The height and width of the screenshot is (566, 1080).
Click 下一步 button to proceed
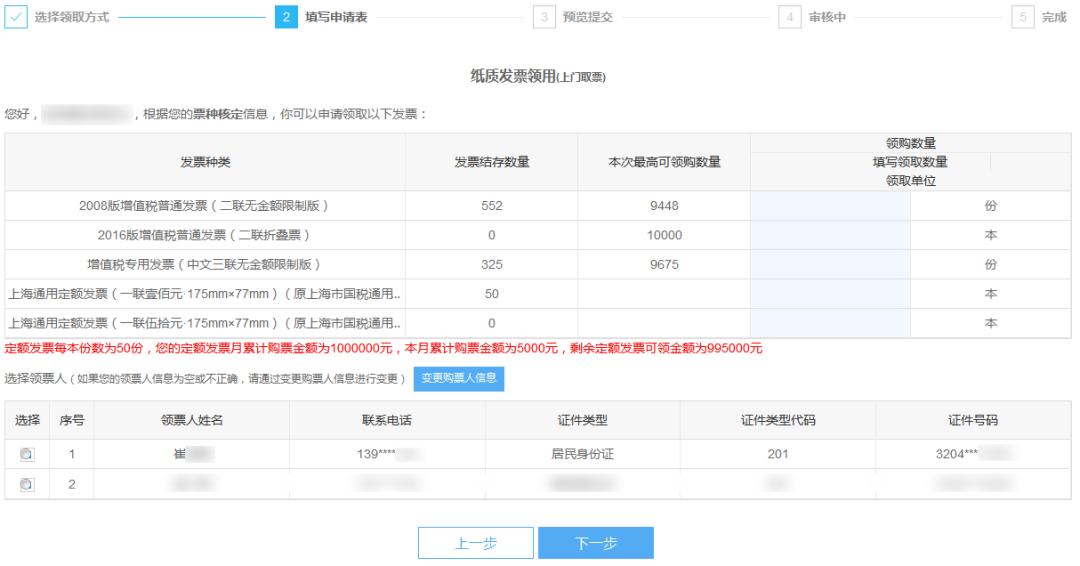(596, 543)
